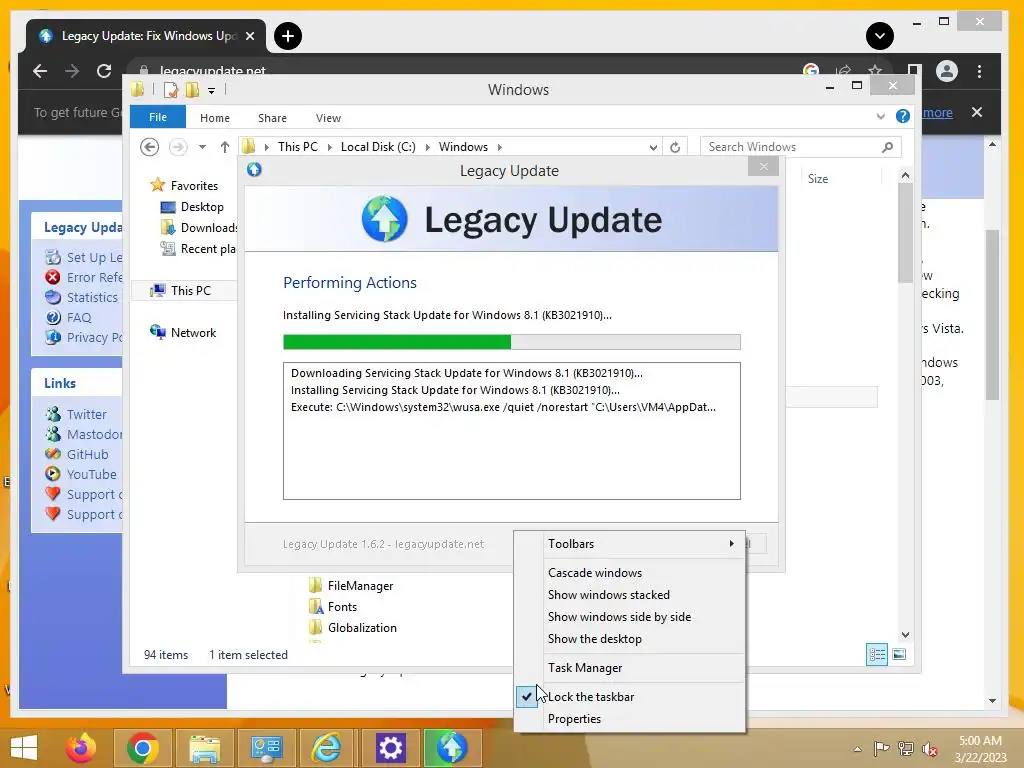This screenshot has width=1024, height=768.
Task: Open a new Chrome tab
Action: click(x=288, y=36)
